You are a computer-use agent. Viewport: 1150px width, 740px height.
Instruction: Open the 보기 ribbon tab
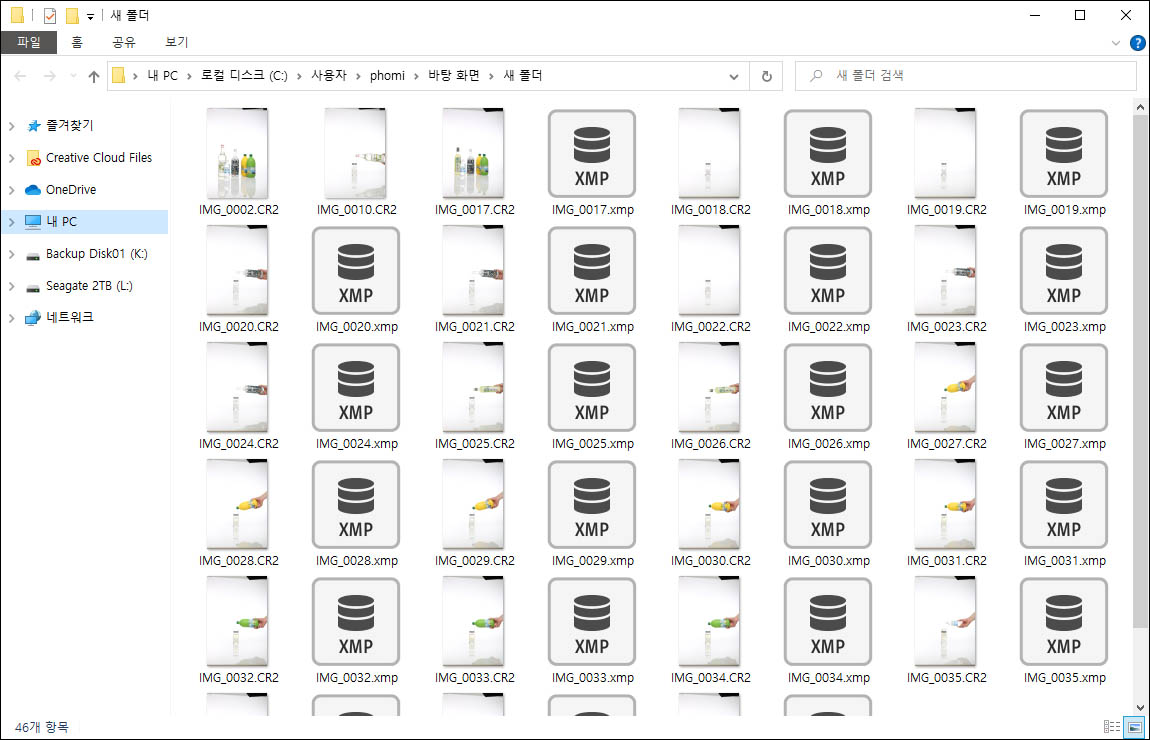177,43
